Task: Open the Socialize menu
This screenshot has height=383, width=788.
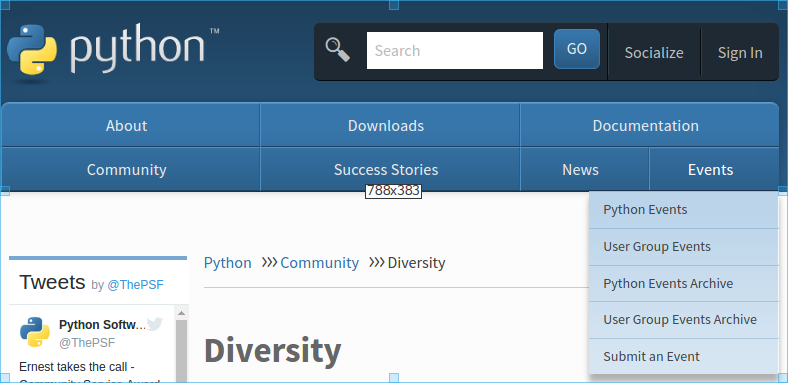Action: click(654, 52)
